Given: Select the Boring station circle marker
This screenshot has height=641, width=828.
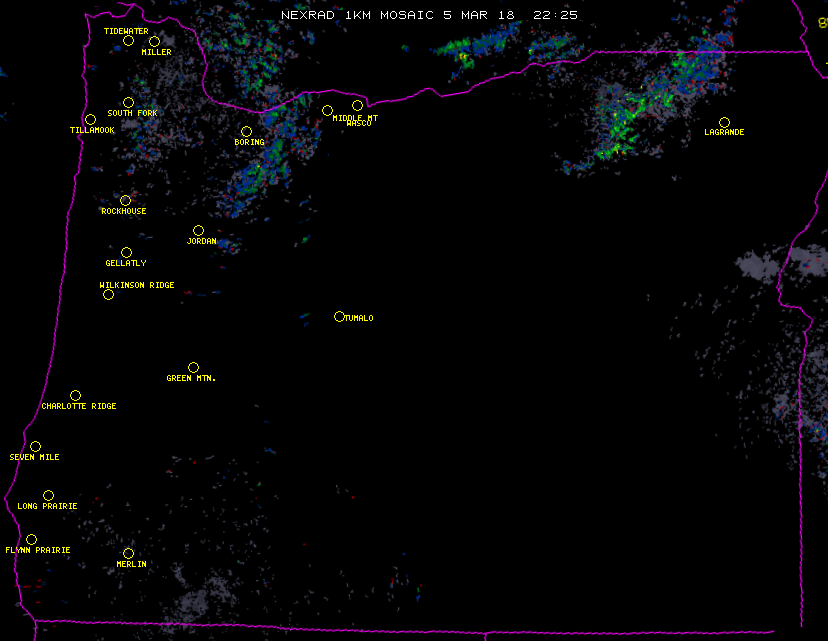Looking at the screenshot, I should click(246, 132).
